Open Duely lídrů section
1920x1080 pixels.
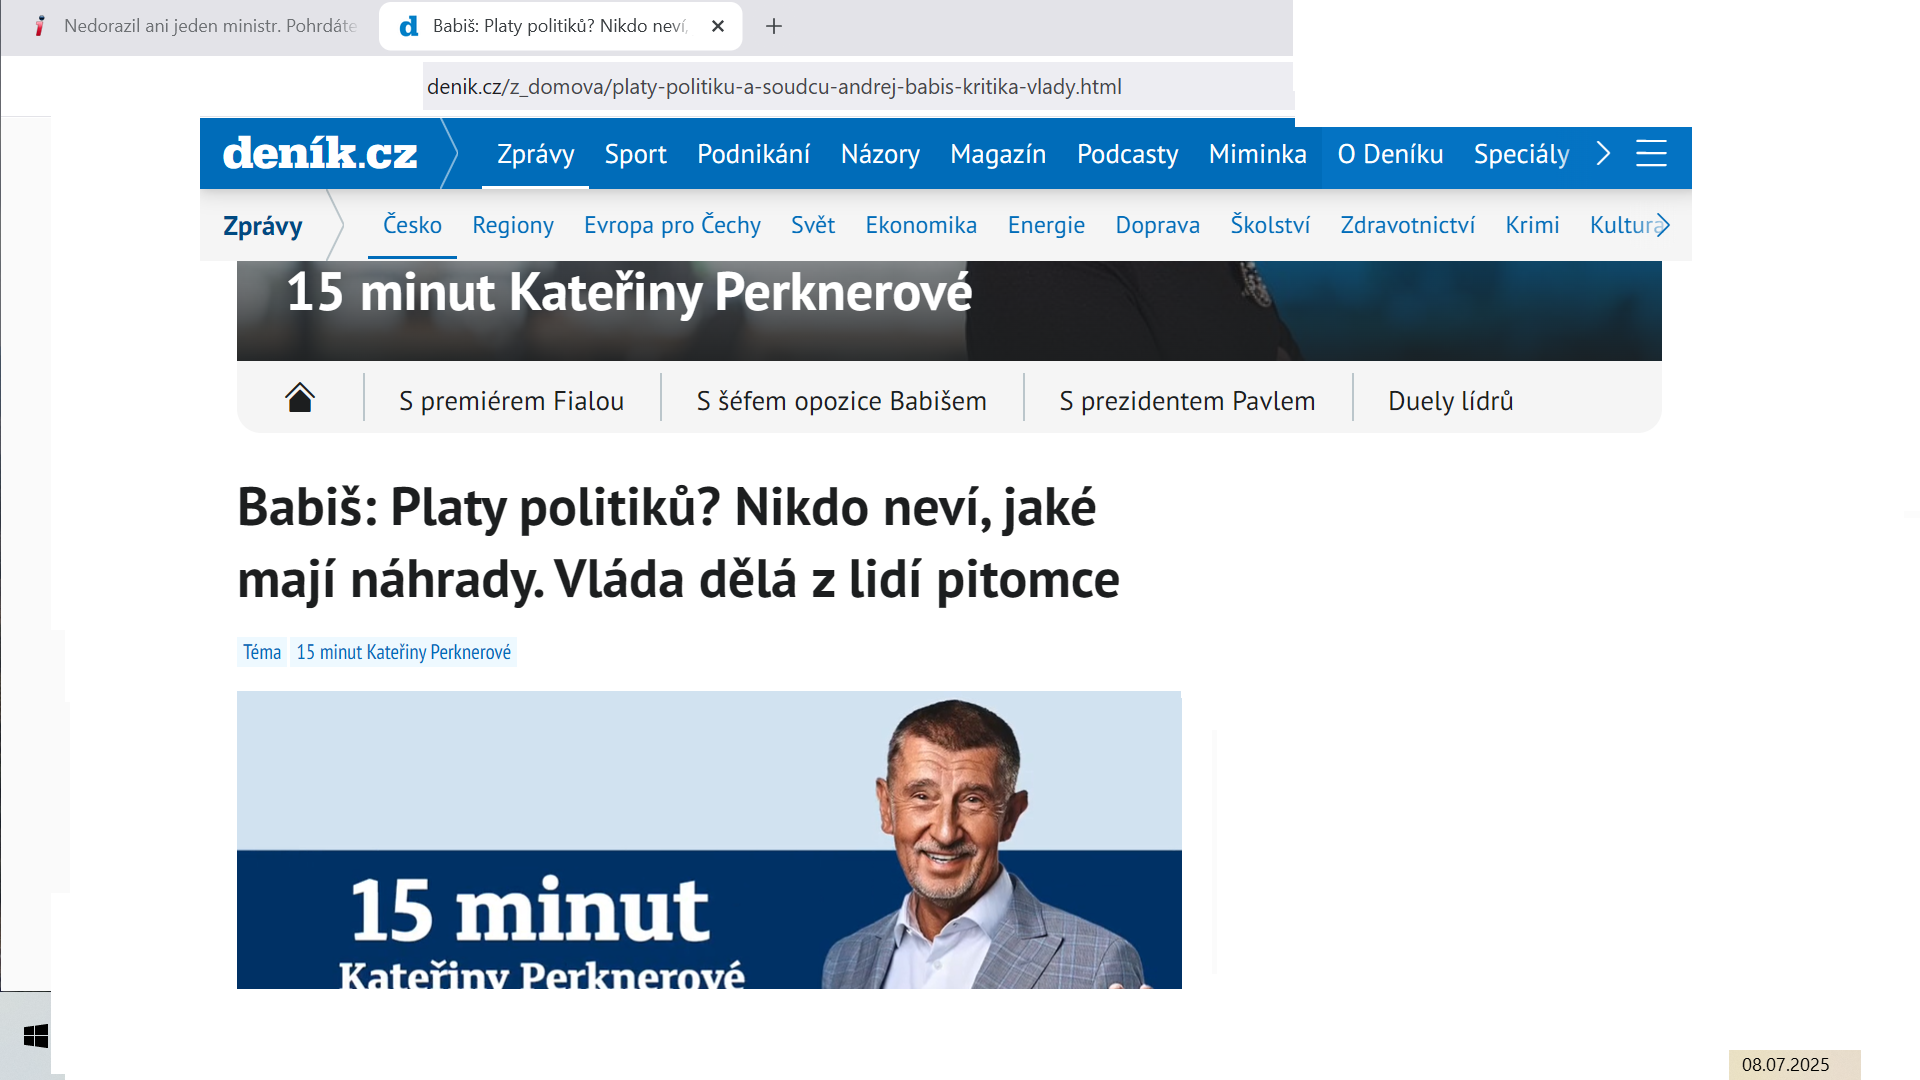pyautogui.click(x=1450, y=401)
